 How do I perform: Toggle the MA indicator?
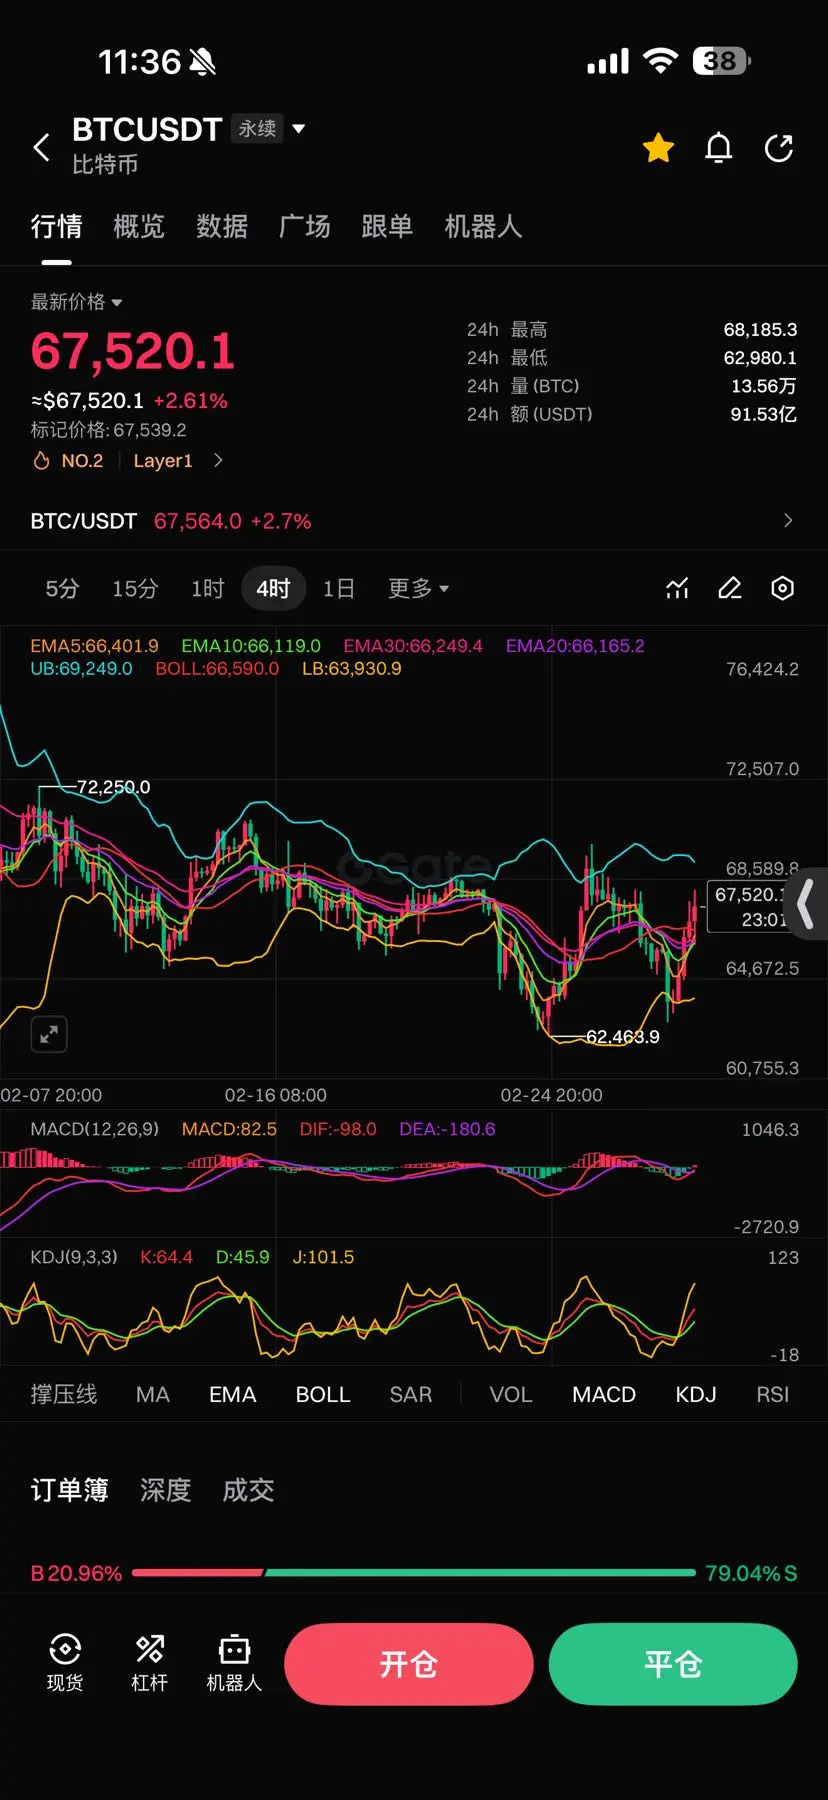click(153, 1395)
